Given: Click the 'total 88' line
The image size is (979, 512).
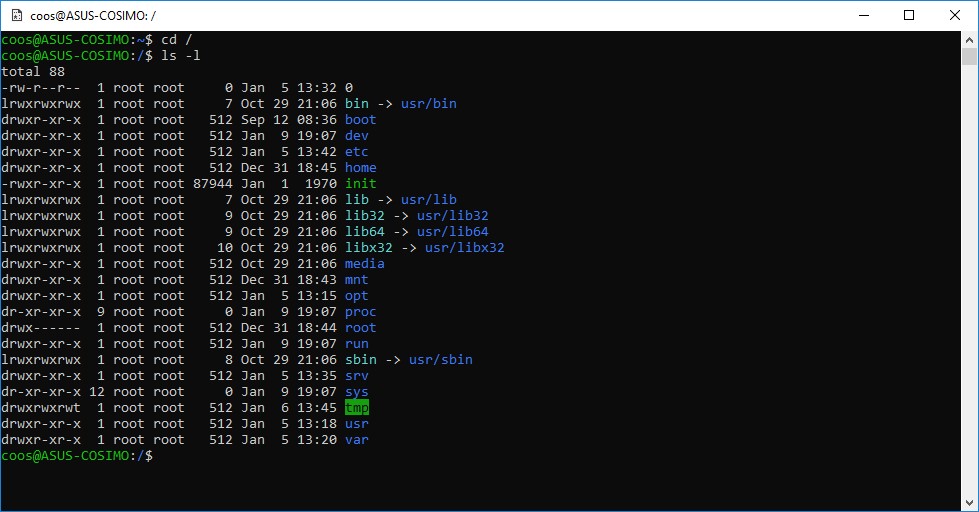Looking at the screenshot, I should pyautogui.click(x=33, y=72).
